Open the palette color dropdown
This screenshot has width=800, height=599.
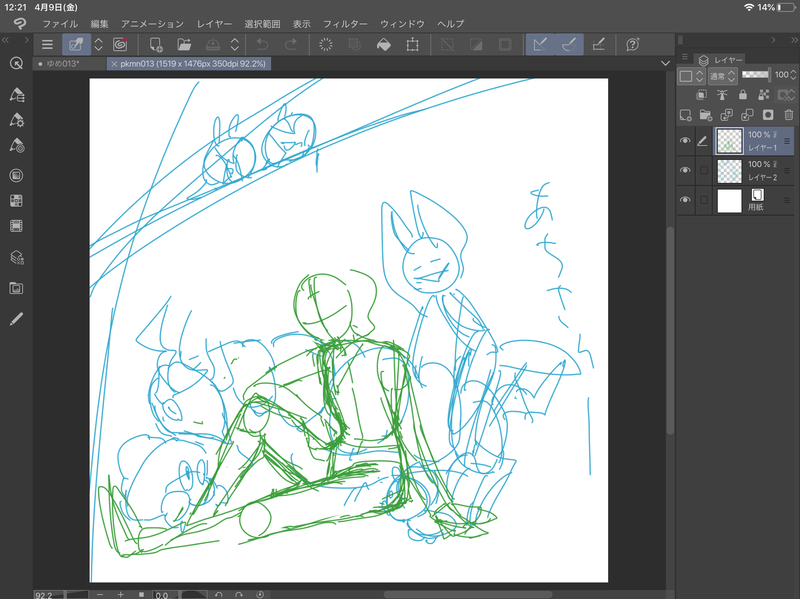tap(691, 77)
